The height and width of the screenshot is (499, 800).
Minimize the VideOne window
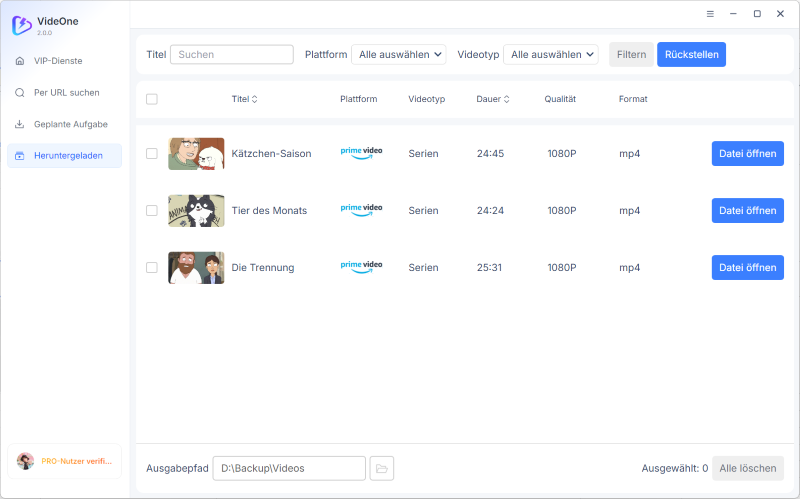pyautogui.click(x=733, y=14)
